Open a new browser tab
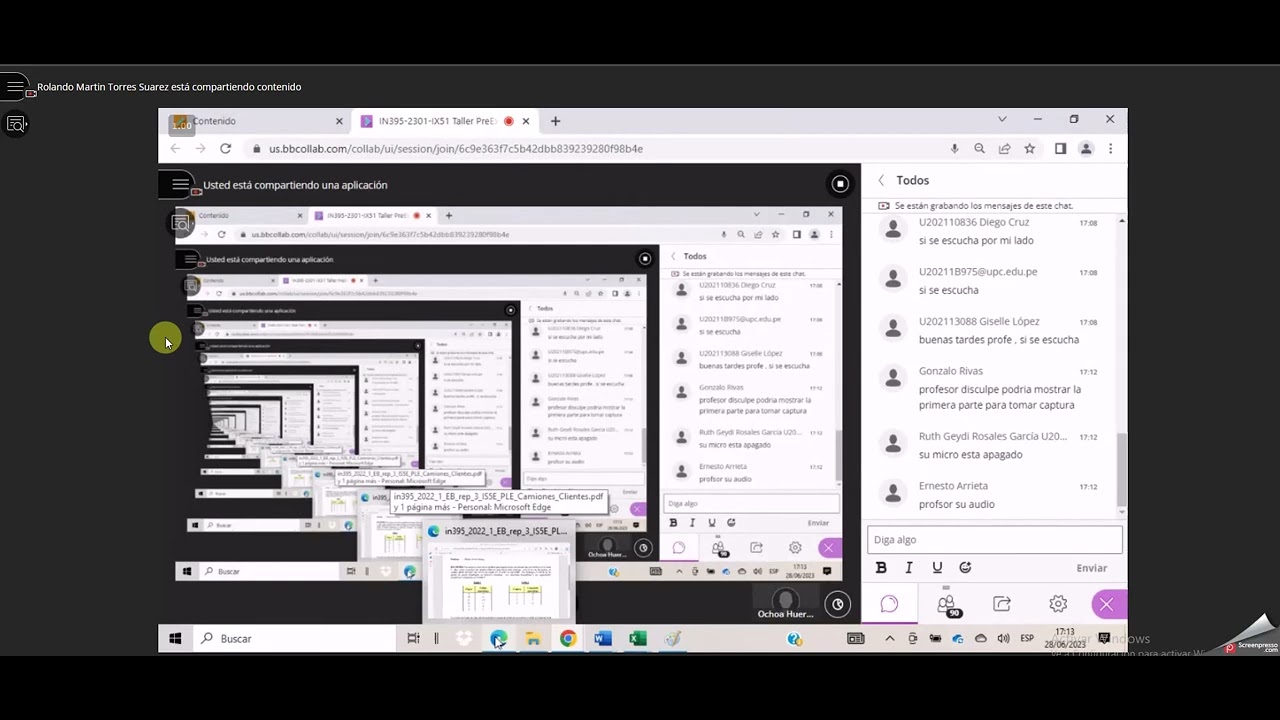The width and height of the screenshot is (1280, 720). pyautogui.click(x=555, y=121)
